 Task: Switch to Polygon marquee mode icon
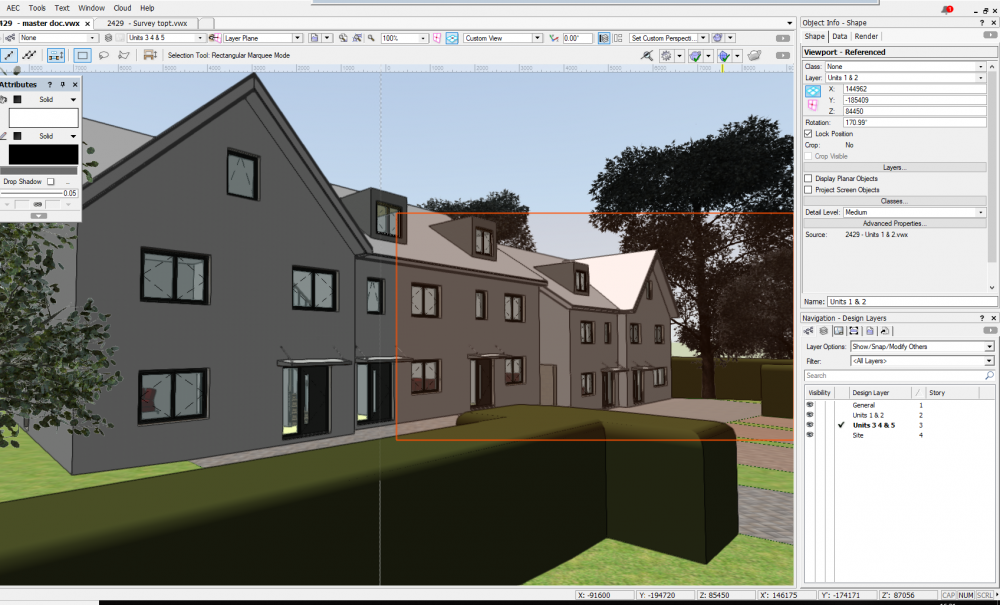tap(124, 56)
